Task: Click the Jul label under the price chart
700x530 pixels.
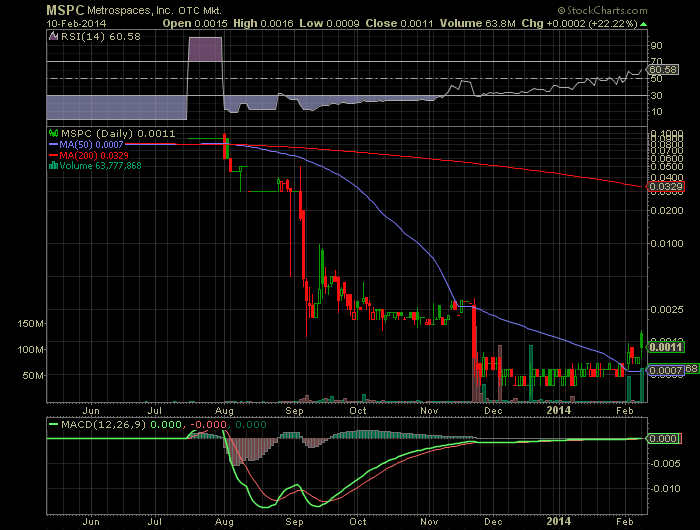Action: coord(154,410)
